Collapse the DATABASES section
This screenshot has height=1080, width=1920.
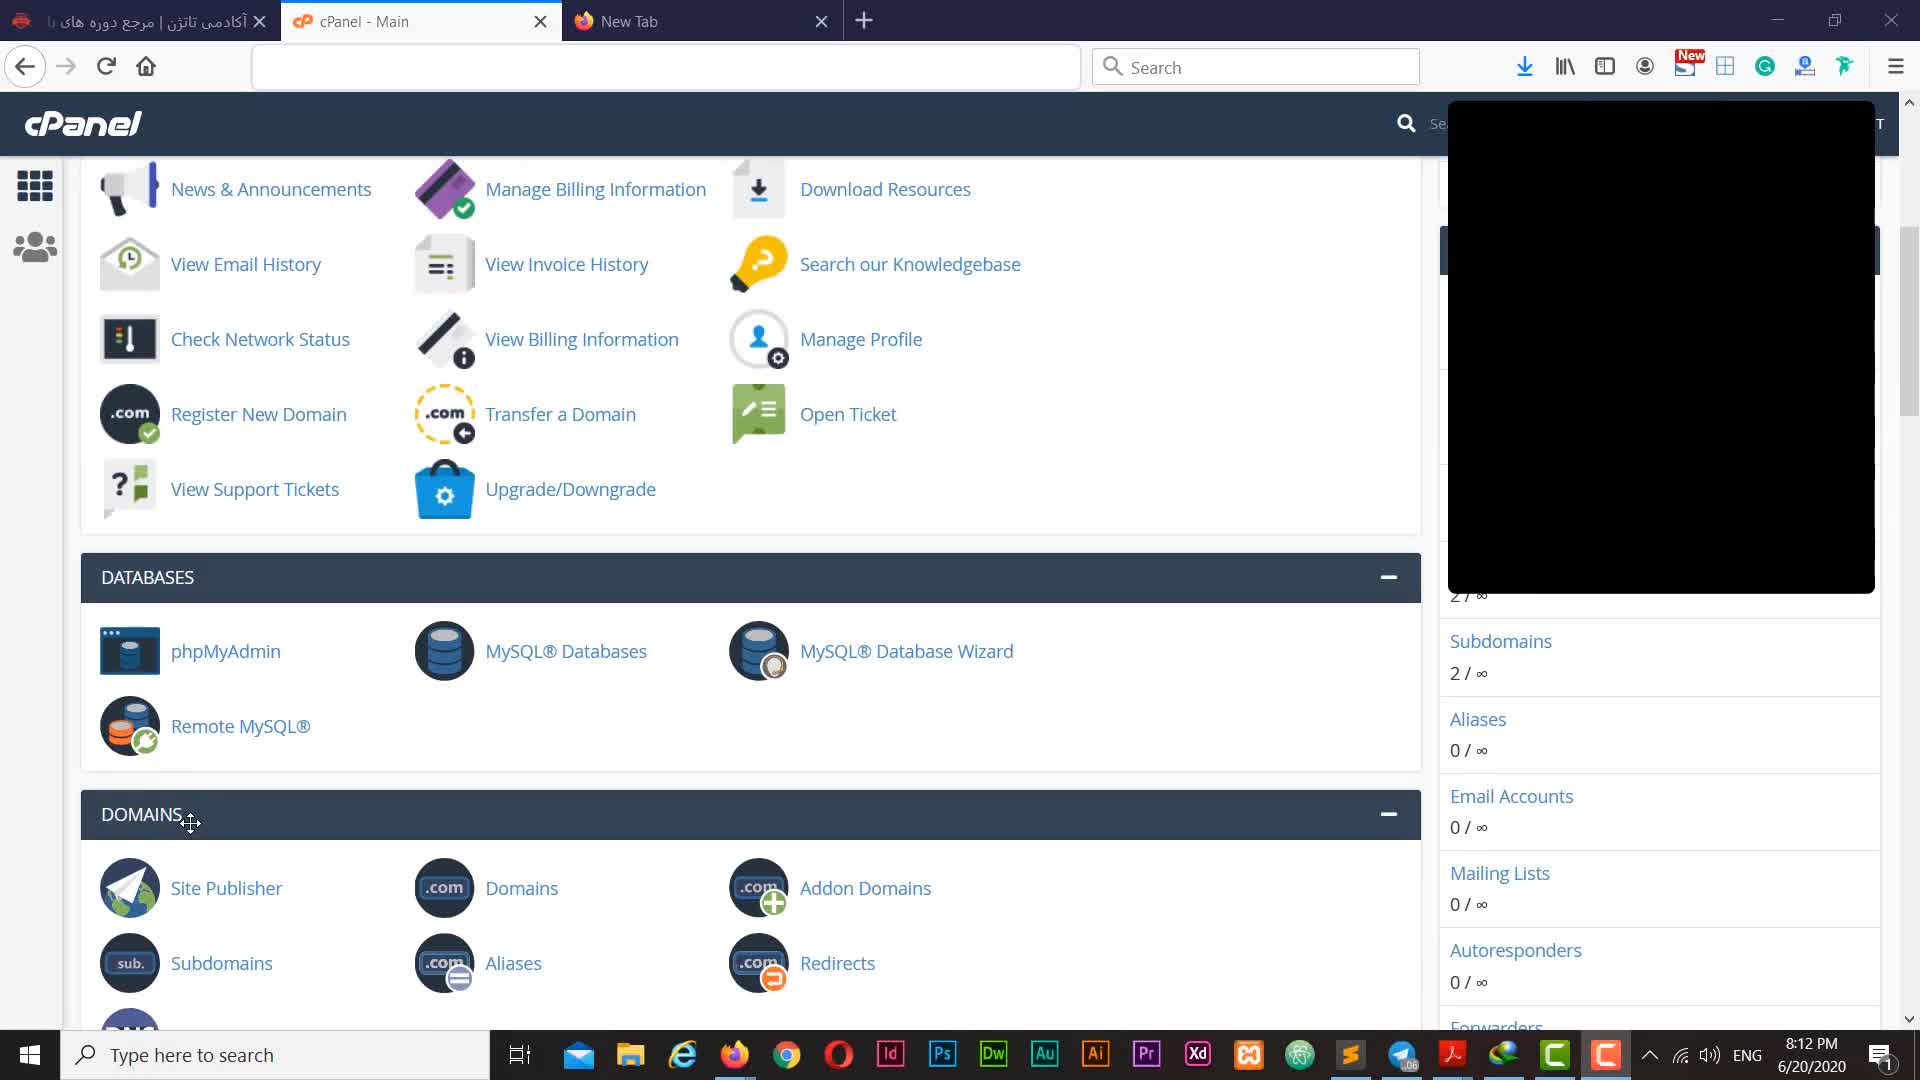(x=1388, y=577)
